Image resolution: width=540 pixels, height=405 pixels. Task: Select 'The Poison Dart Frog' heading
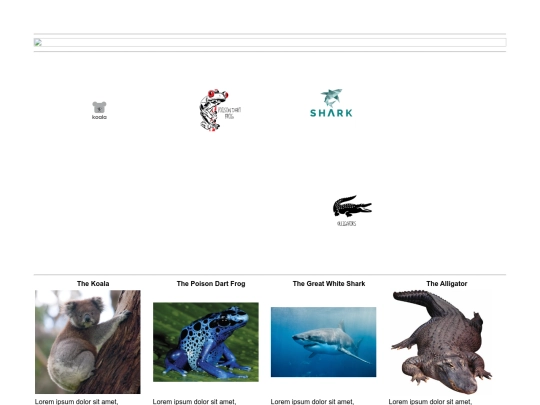tap(211, 283)
